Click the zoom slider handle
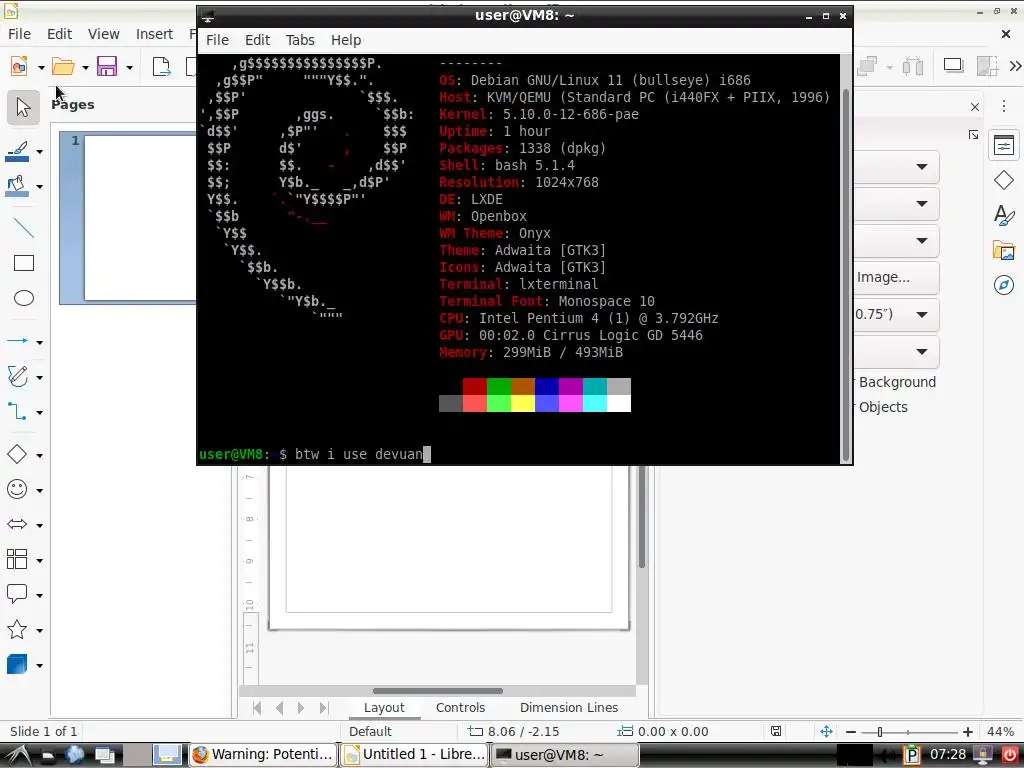 point(880,732)
